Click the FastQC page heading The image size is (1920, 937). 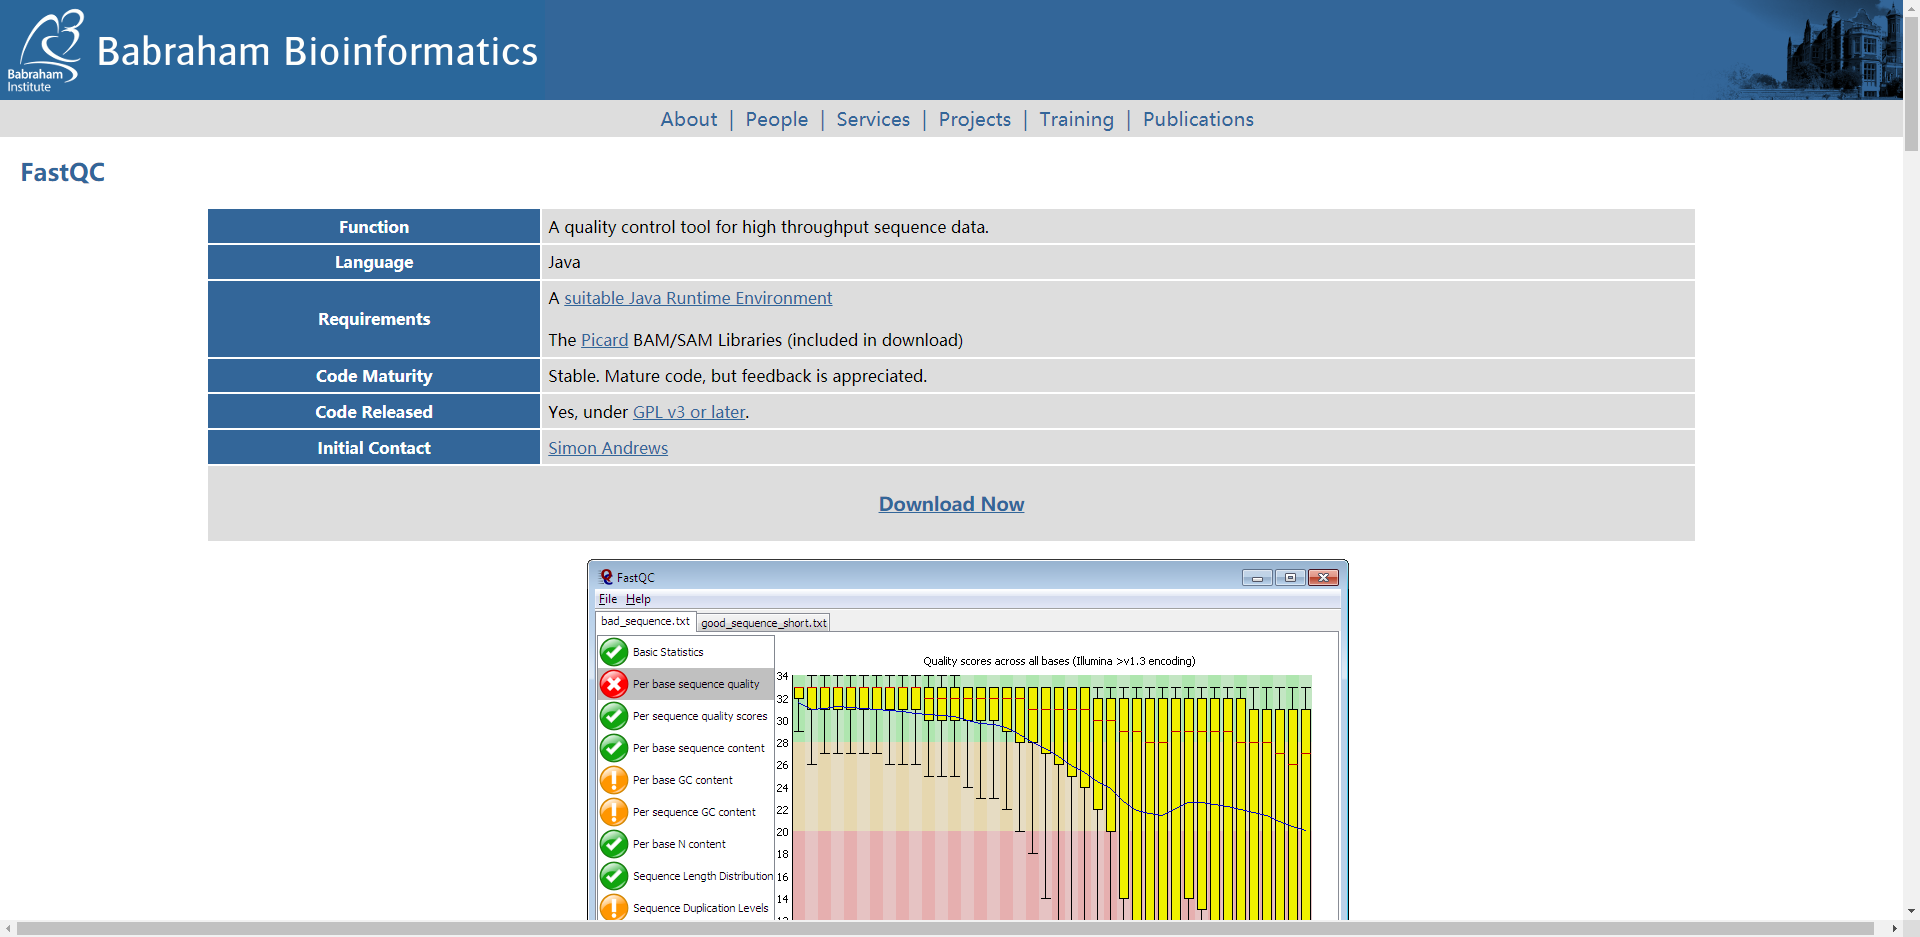(x=62, y=172)
